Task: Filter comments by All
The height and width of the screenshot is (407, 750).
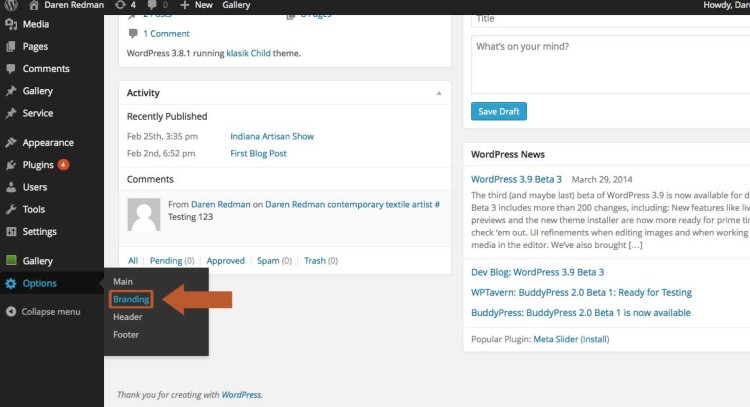Action: pyautogui.click(x=132, y=261)
